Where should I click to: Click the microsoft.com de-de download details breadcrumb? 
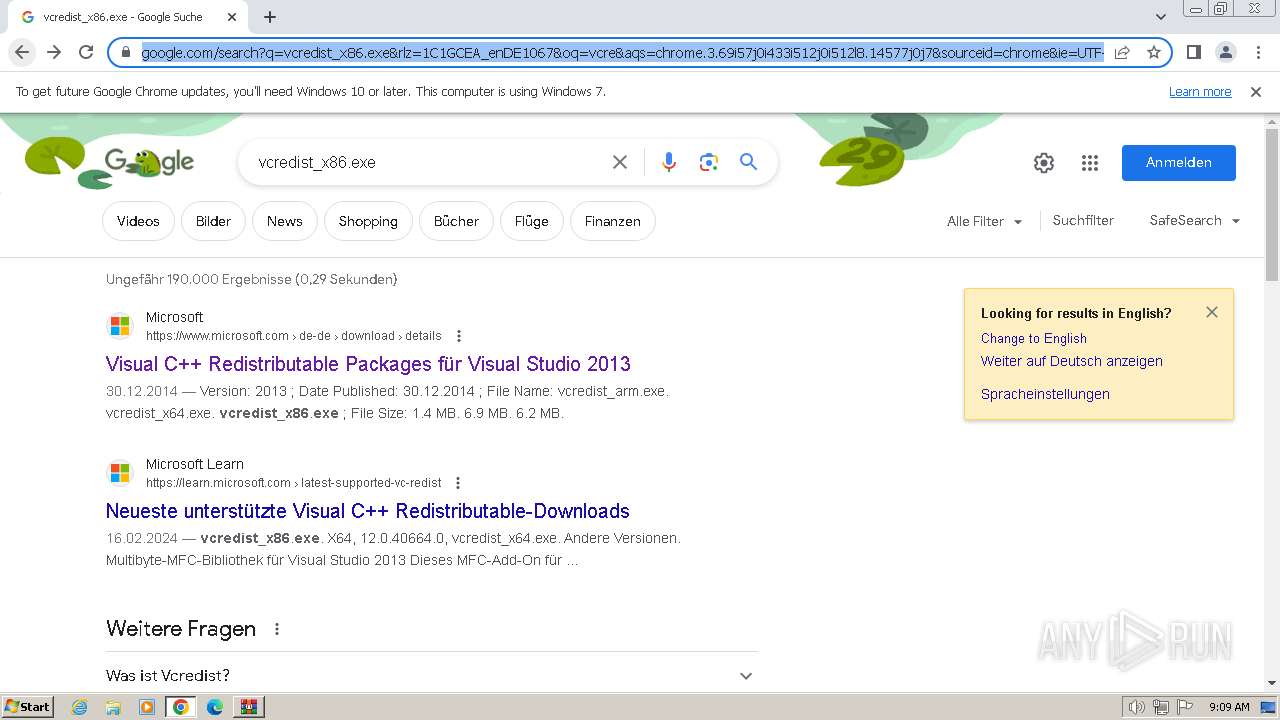[294, 336]
